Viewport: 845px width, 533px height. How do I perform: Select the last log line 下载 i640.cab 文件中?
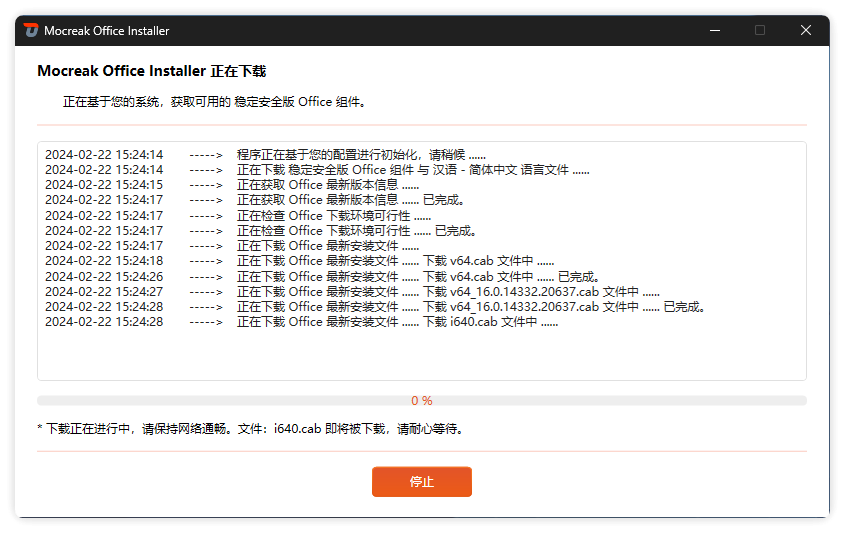(397, 322)
